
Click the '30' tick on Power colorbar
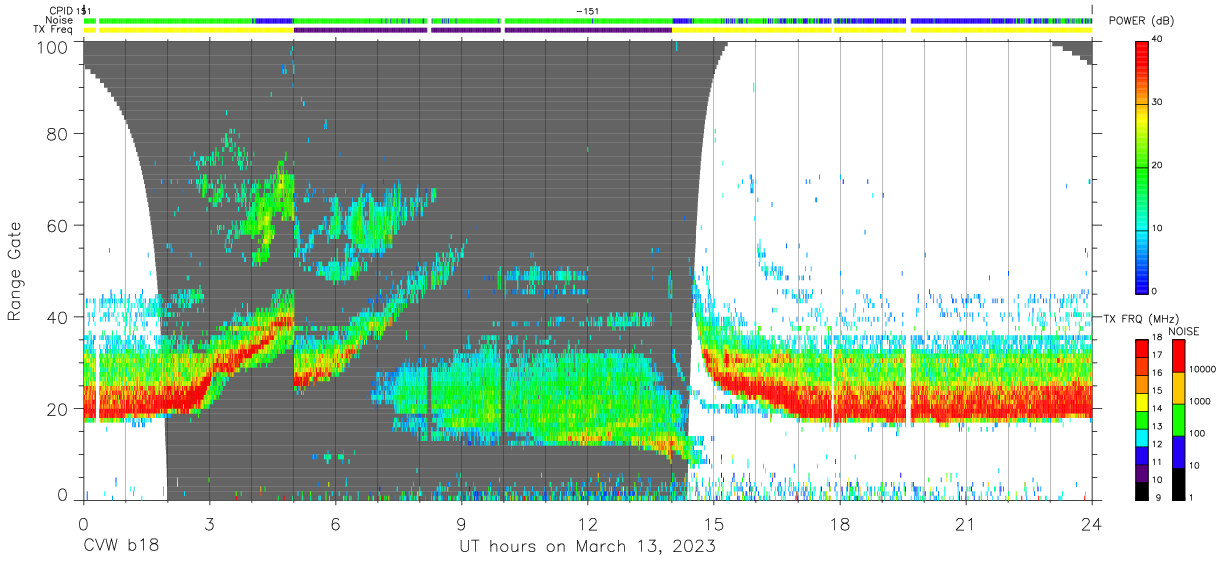(x=1158, y=103)
